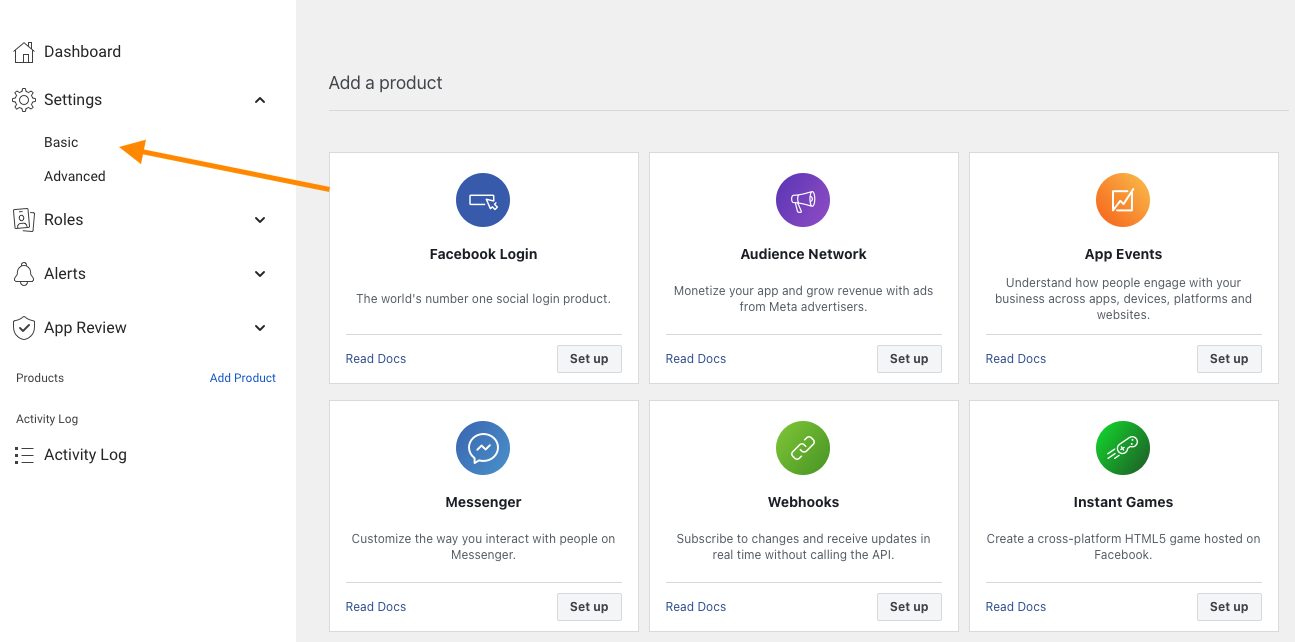The image size is (1295, 642).
Task: Collapse the Settings section chevron
Action: click(260, 100)
